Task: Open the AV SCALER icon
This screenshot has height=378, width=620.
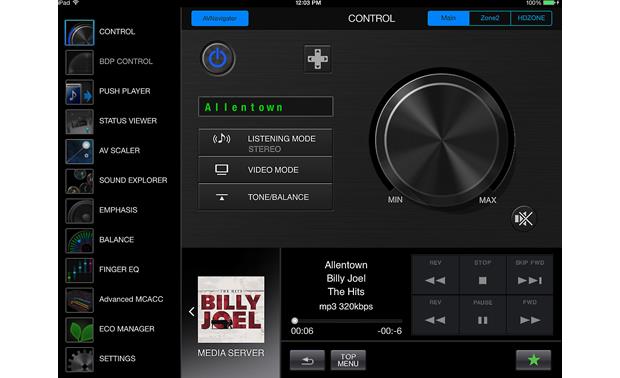Action: [79, 151]
